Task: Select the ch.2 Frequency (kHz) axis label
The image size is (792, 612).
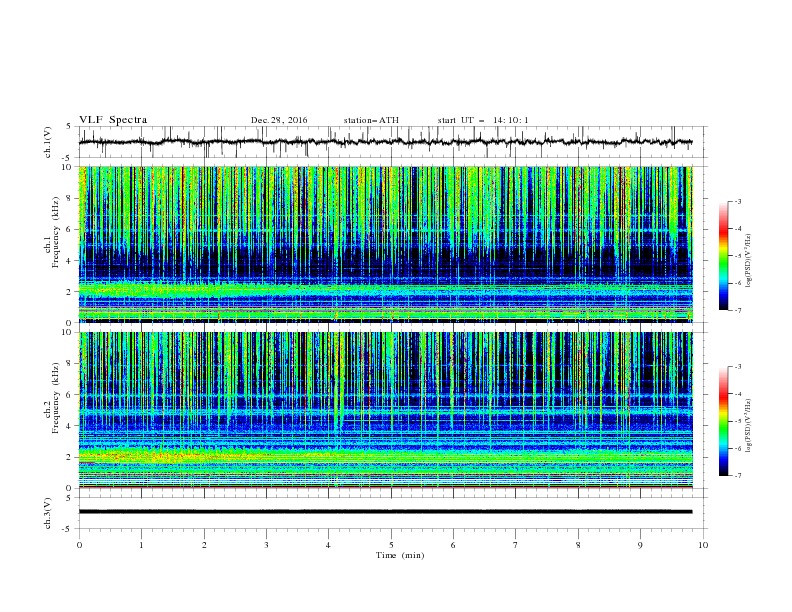Action: tap(52, 398)
